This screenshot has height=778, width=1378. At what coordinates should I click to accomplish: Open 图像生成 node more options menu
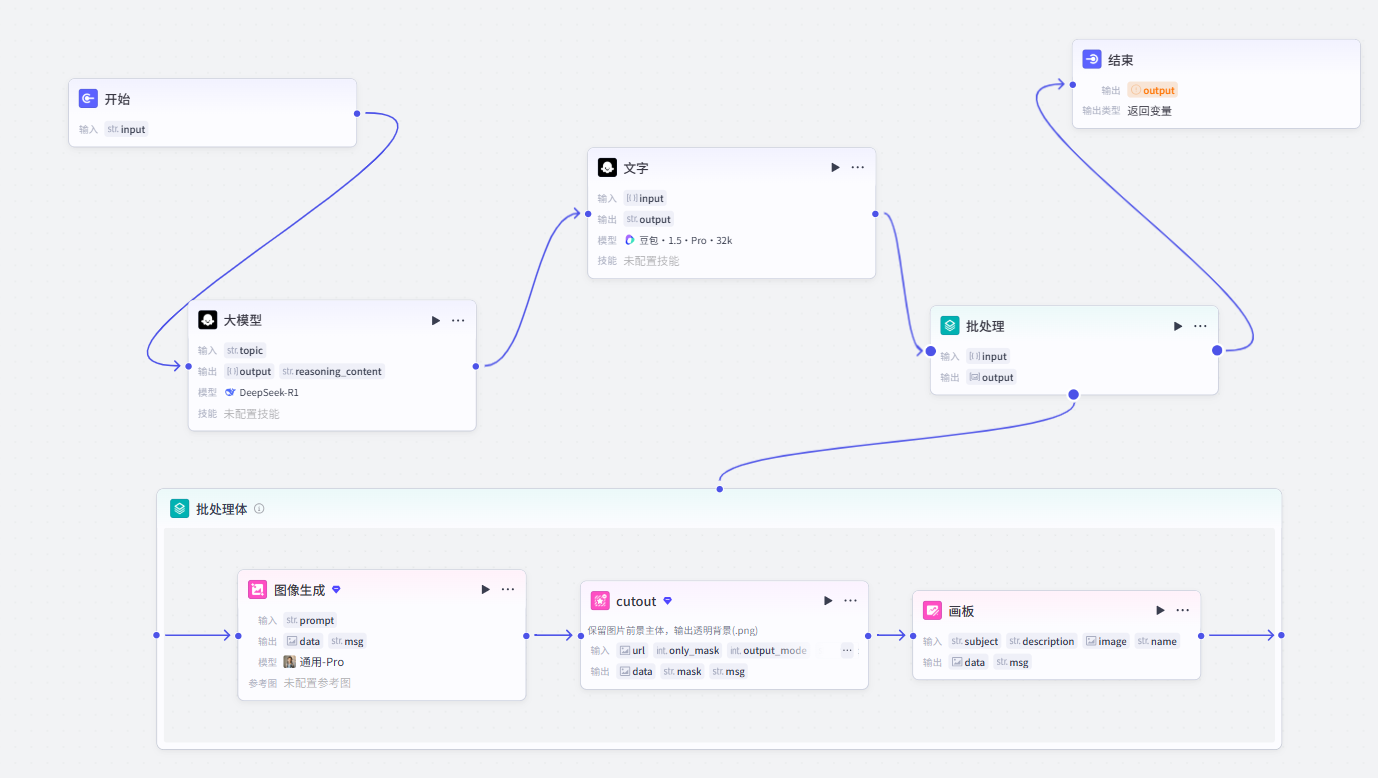[x=508, y=589]
